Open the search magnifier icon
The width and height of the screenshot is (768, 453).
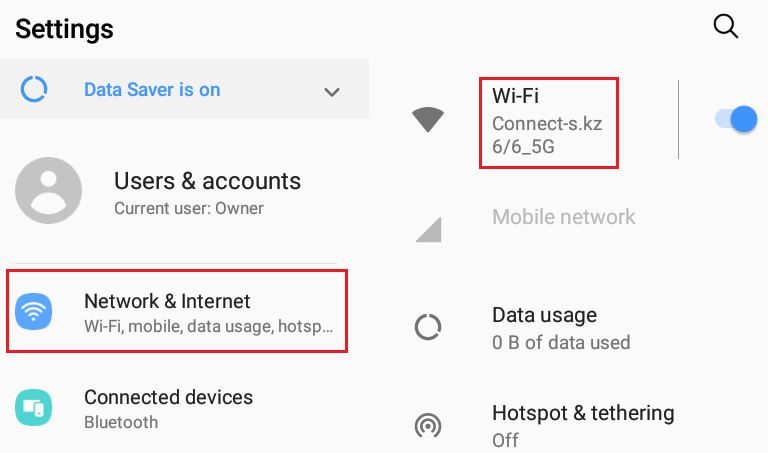tap(725, 26)
